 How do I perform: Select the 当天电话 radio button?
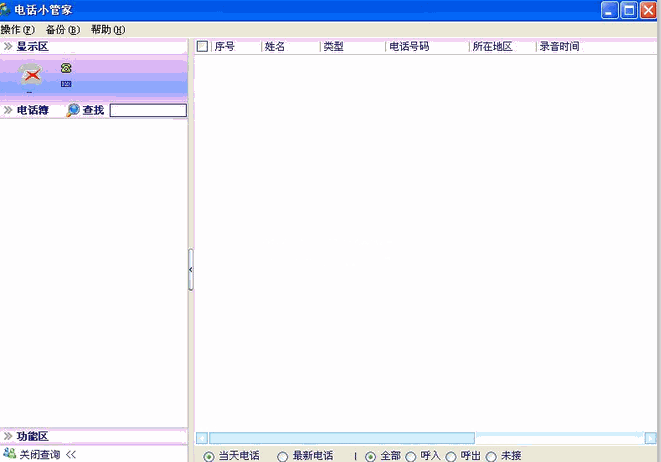209,456
